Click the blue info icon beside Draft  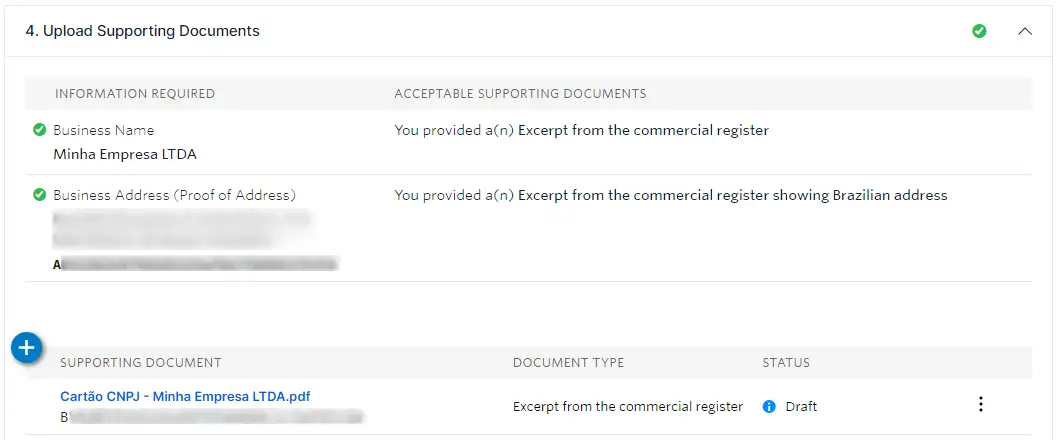[x=769, y=407]
